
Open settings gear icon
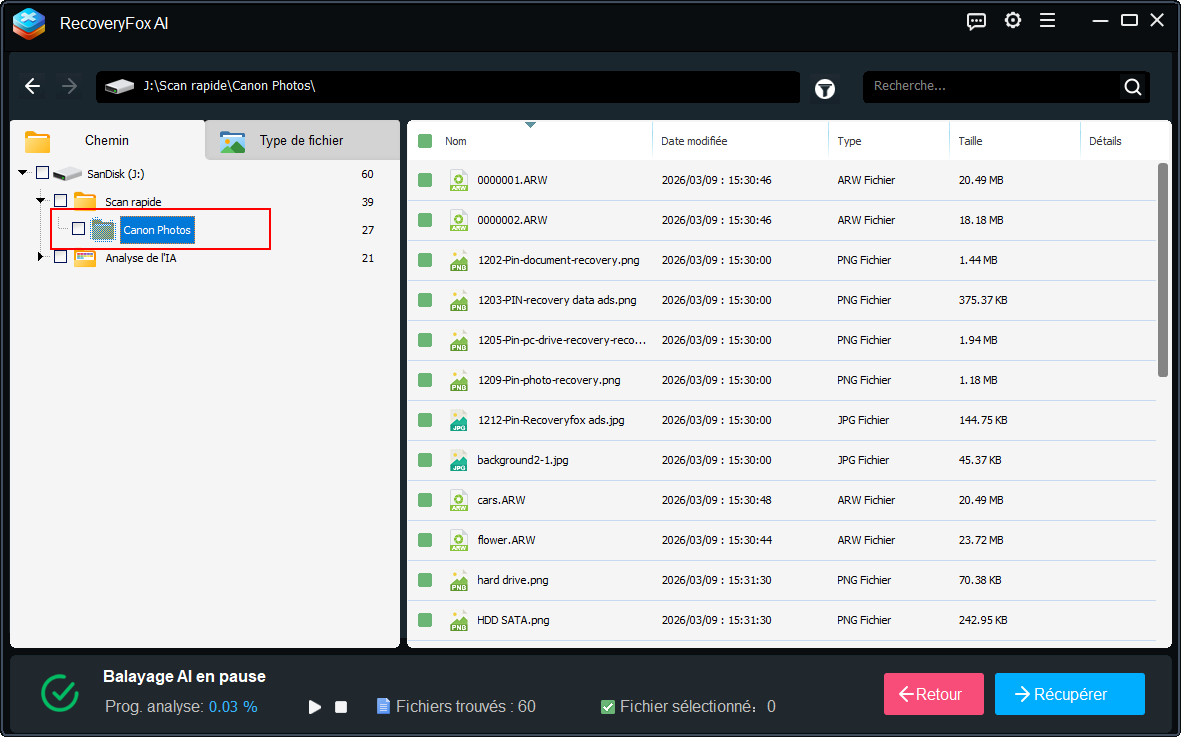(x=1013, y=21)
